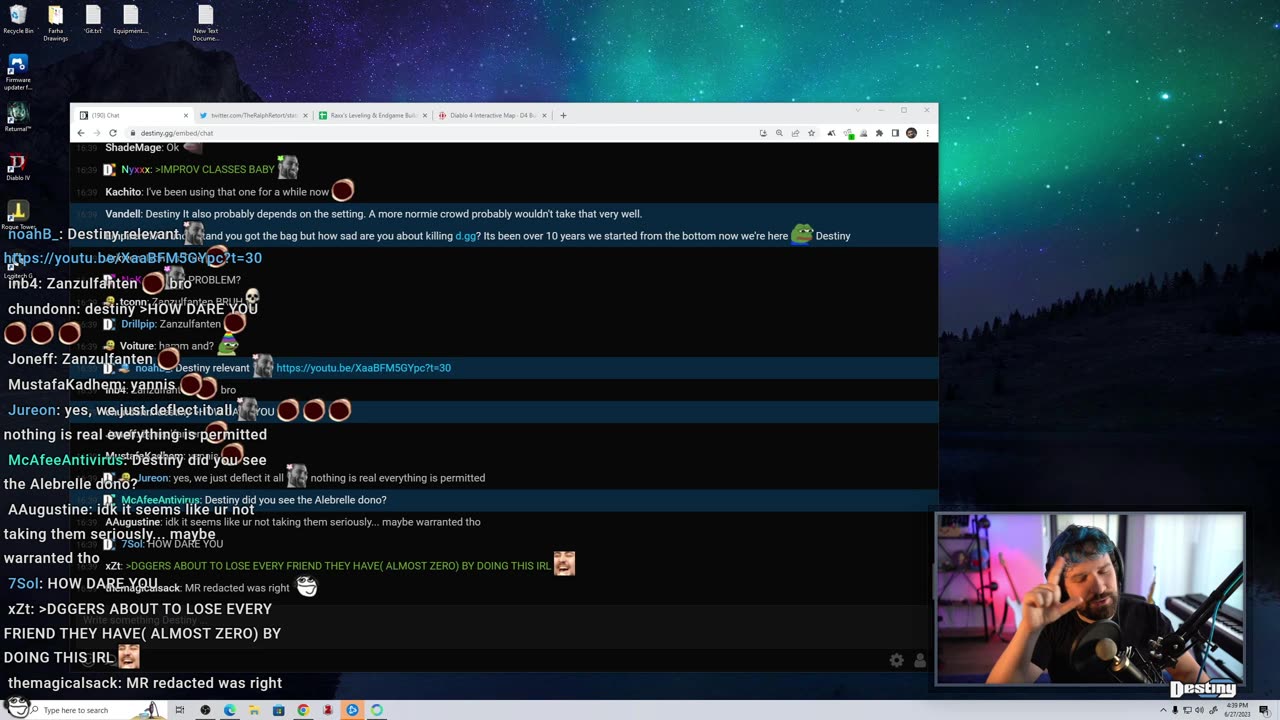Close the Diablo 4 Interactive Map tab
Screen dimensions: 1280x720
[544, 115]
